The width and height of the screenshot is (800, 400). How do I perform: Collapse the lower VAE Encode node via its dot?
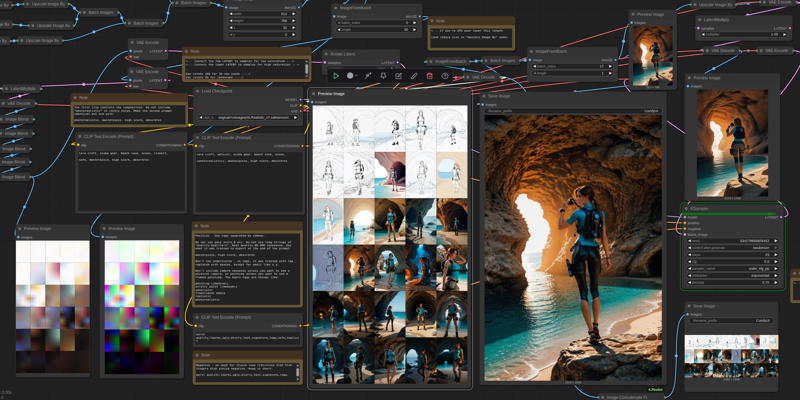(x=133, y=71)
